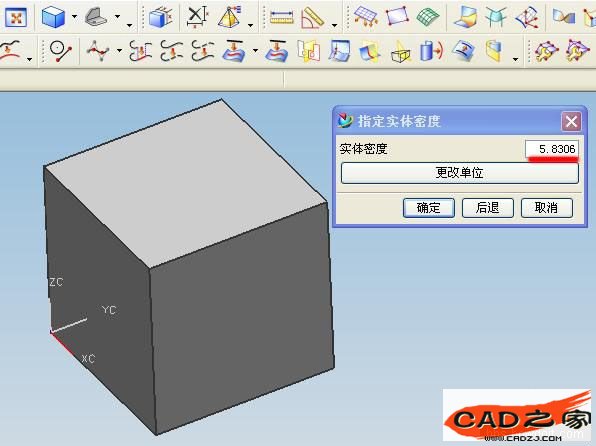This screenshot has height=446, width=596.
Task: Click the wireframe box offset icon
Action: click(x=401, y=52)
